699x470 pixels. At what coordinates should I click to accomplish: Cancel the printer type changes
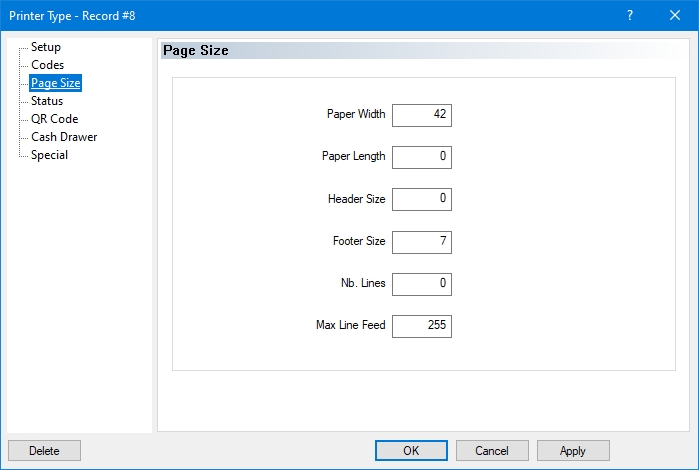point(492,451)
